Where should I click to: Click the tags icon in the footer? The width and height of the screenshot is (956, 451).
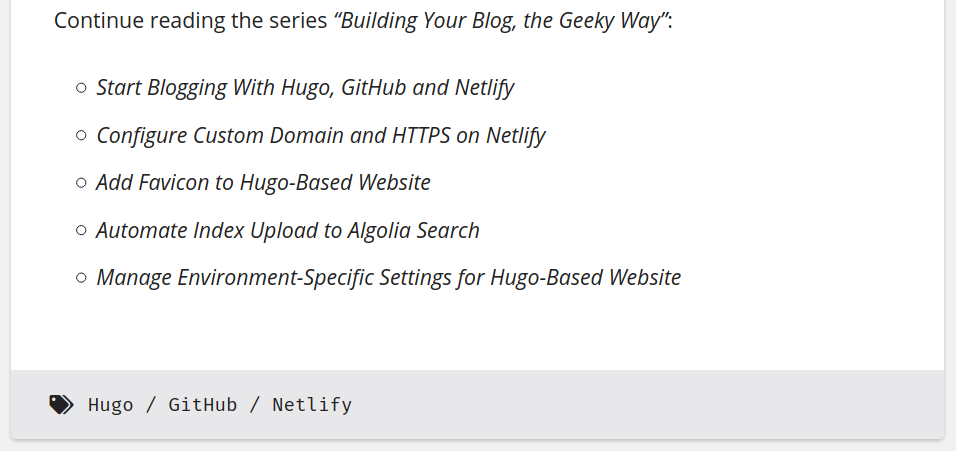pos(61,405)
